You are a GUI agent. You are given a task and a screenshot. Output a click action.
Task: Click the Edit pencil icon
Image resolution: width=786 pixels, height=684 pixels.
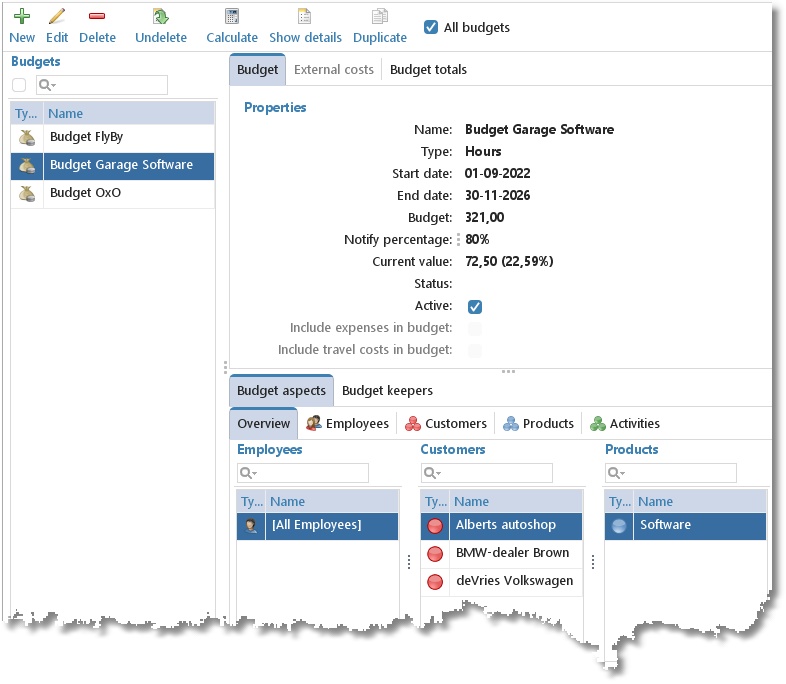point(57,16)
